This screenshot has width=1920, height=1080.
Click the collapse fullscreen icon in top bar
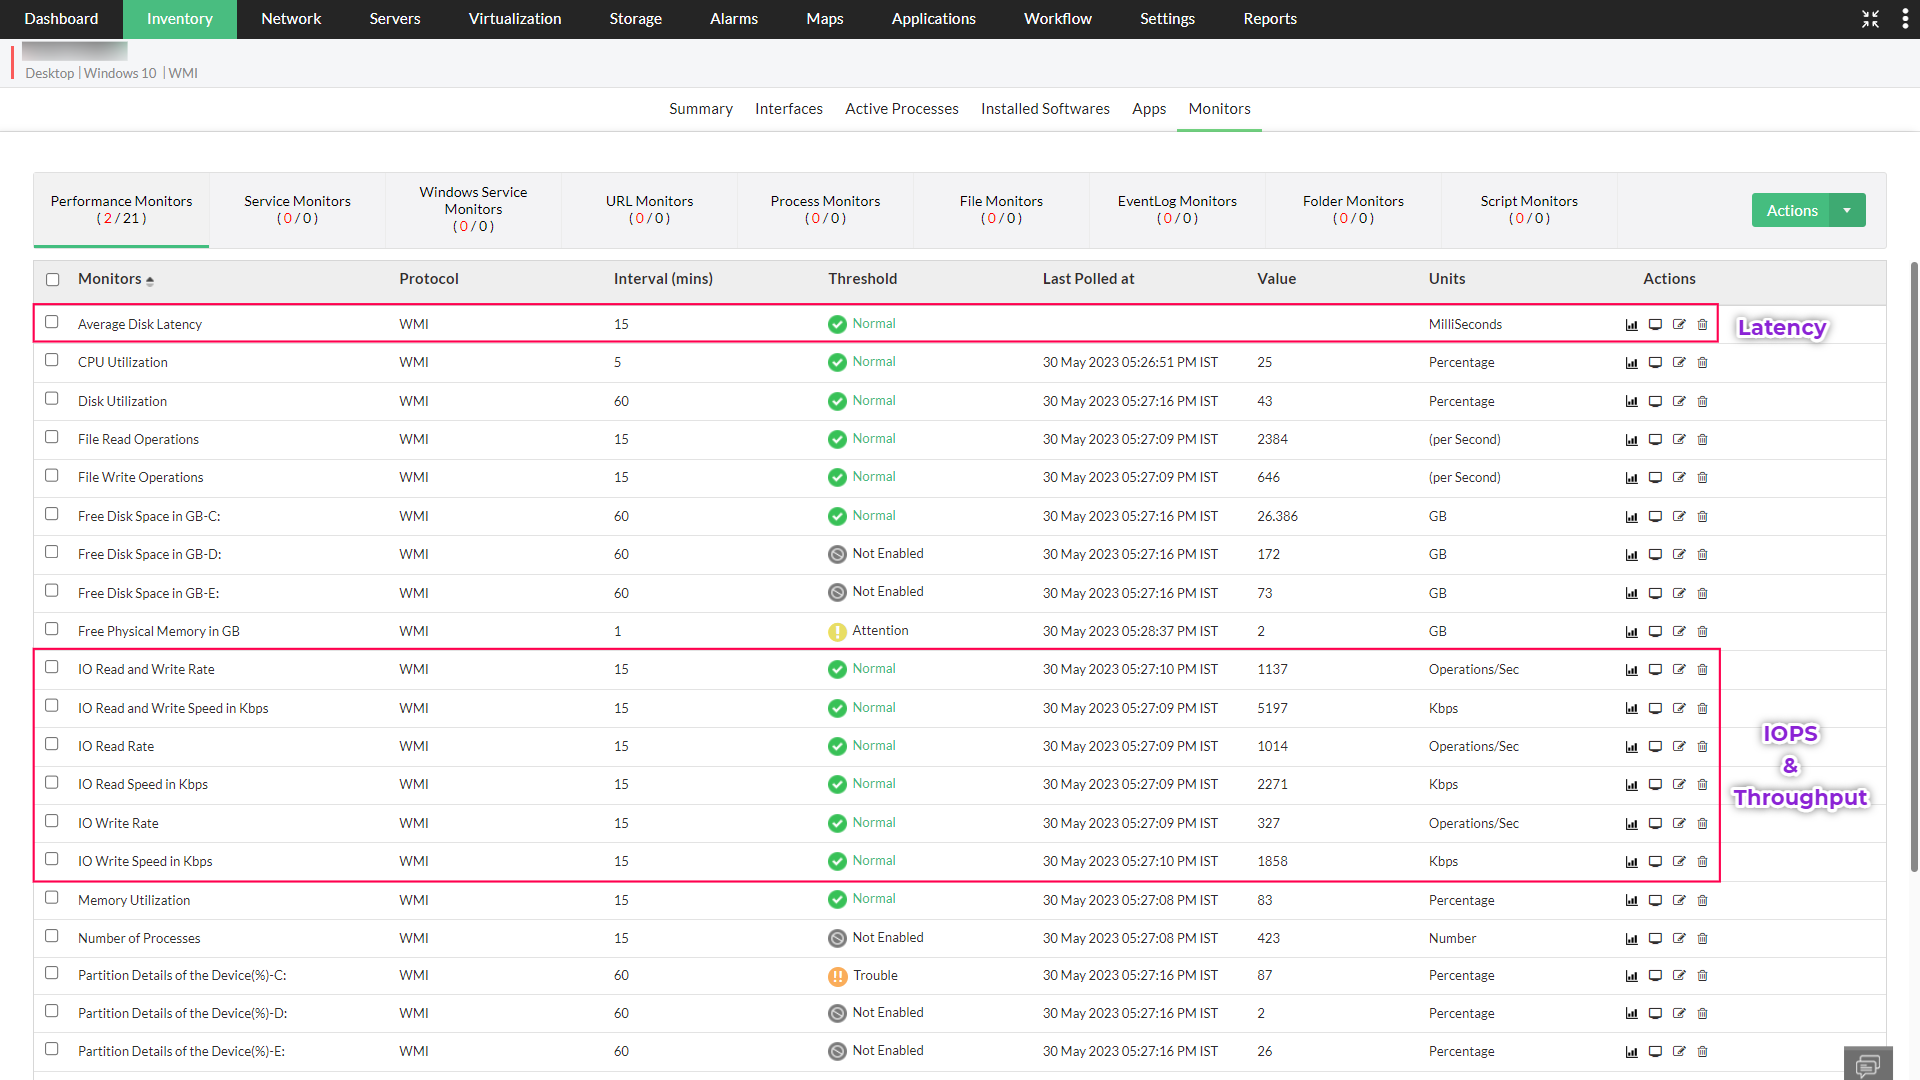coord(1870,19)
